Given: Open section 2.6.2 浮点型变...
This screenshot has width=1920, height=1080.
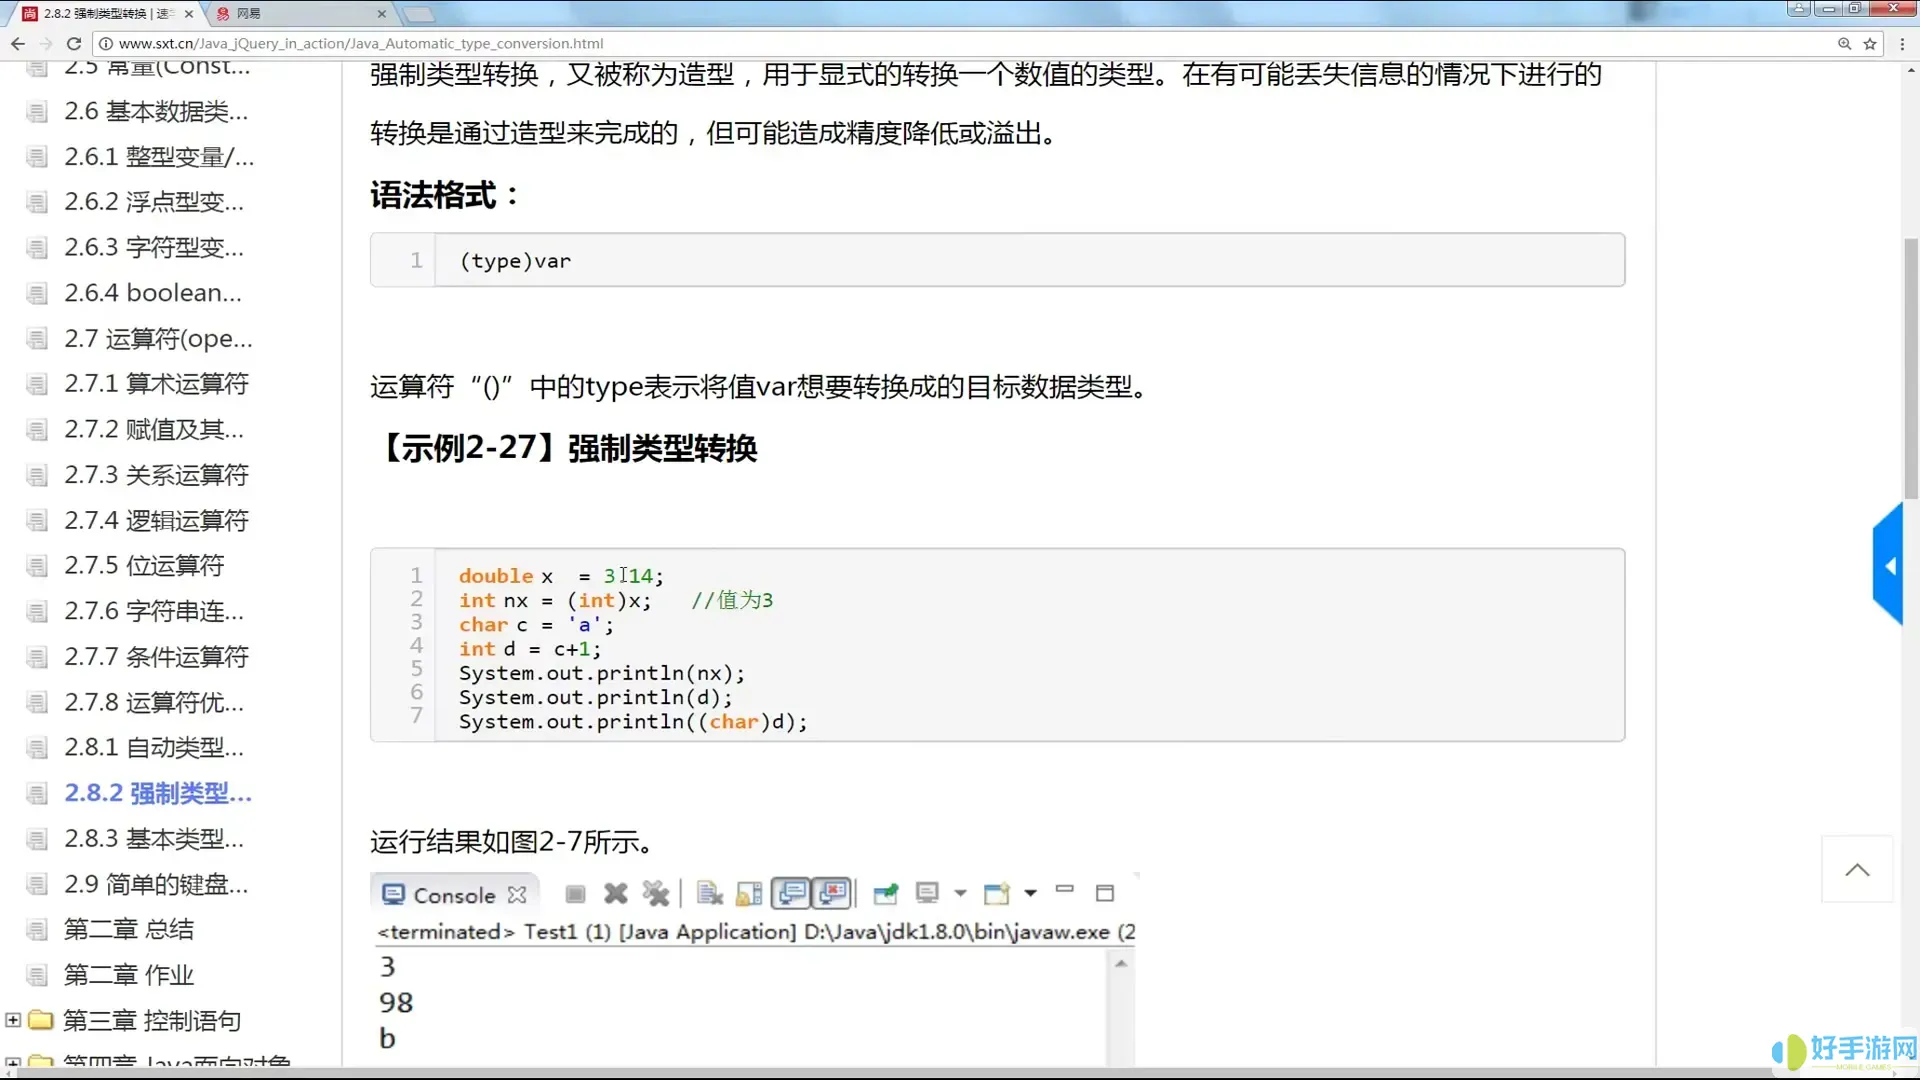Looking at the screenshot, I should point(154,202).
